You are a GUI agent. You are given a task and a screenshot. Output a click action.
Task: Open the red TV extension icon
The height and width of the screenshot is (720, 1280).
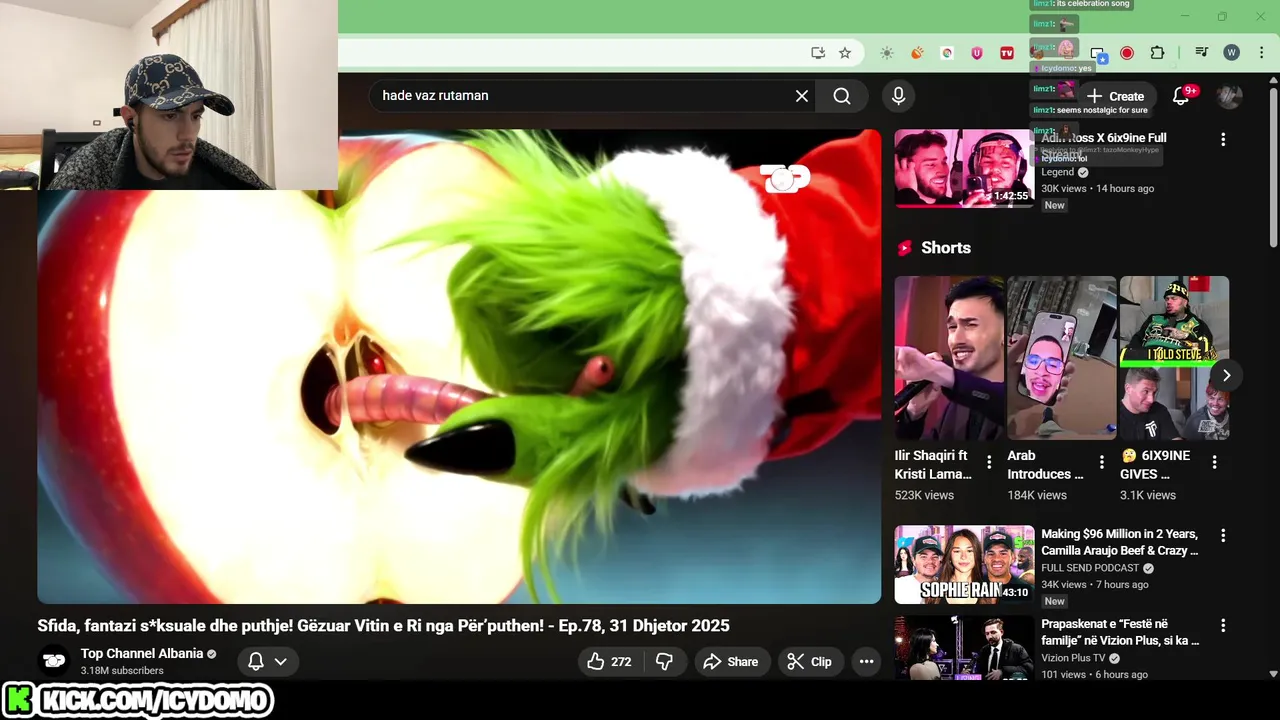click(x=1007, y=53)
